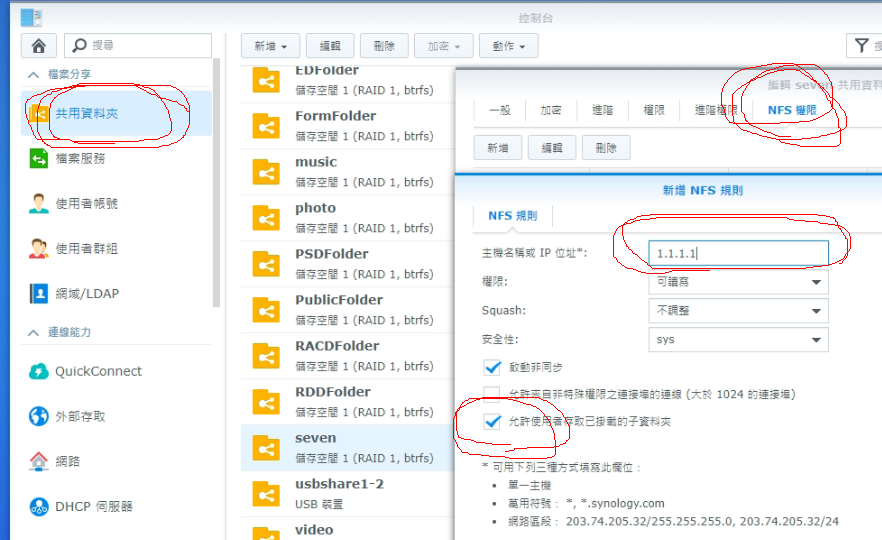Select the FormFolder share icon

point(266,126)
